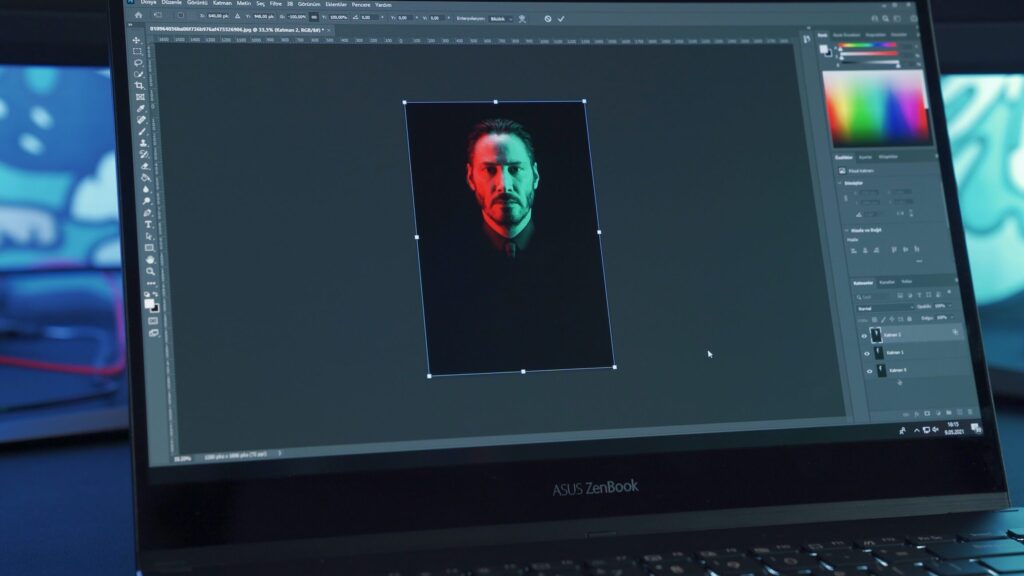The image size is (1024, 576).
Task: Toggle relative positioning triangle in options bar
Action: tap(237, 16)
